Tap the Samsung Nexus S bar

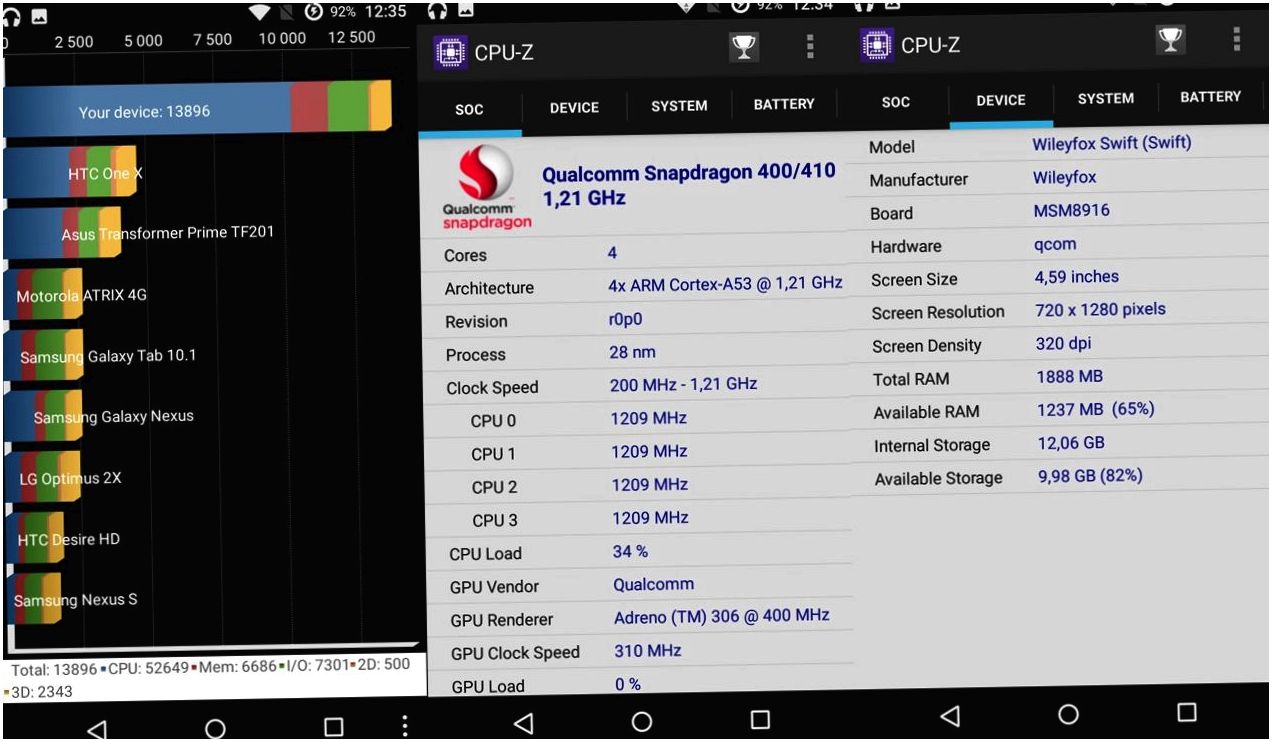(x=32, y=599)
